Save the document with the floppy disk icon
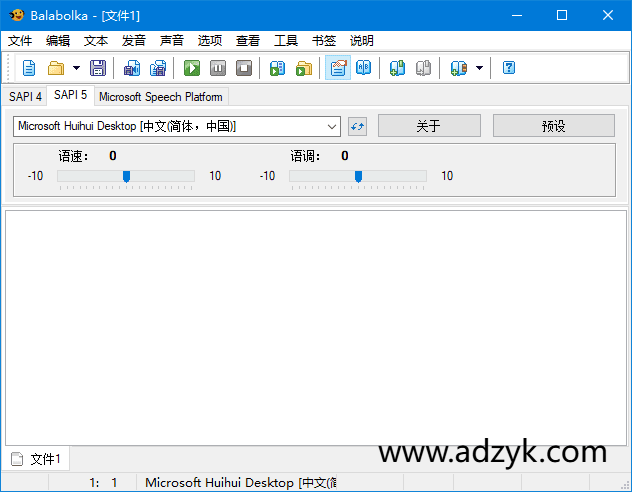 pyautogui.click(x=98, y=68)
